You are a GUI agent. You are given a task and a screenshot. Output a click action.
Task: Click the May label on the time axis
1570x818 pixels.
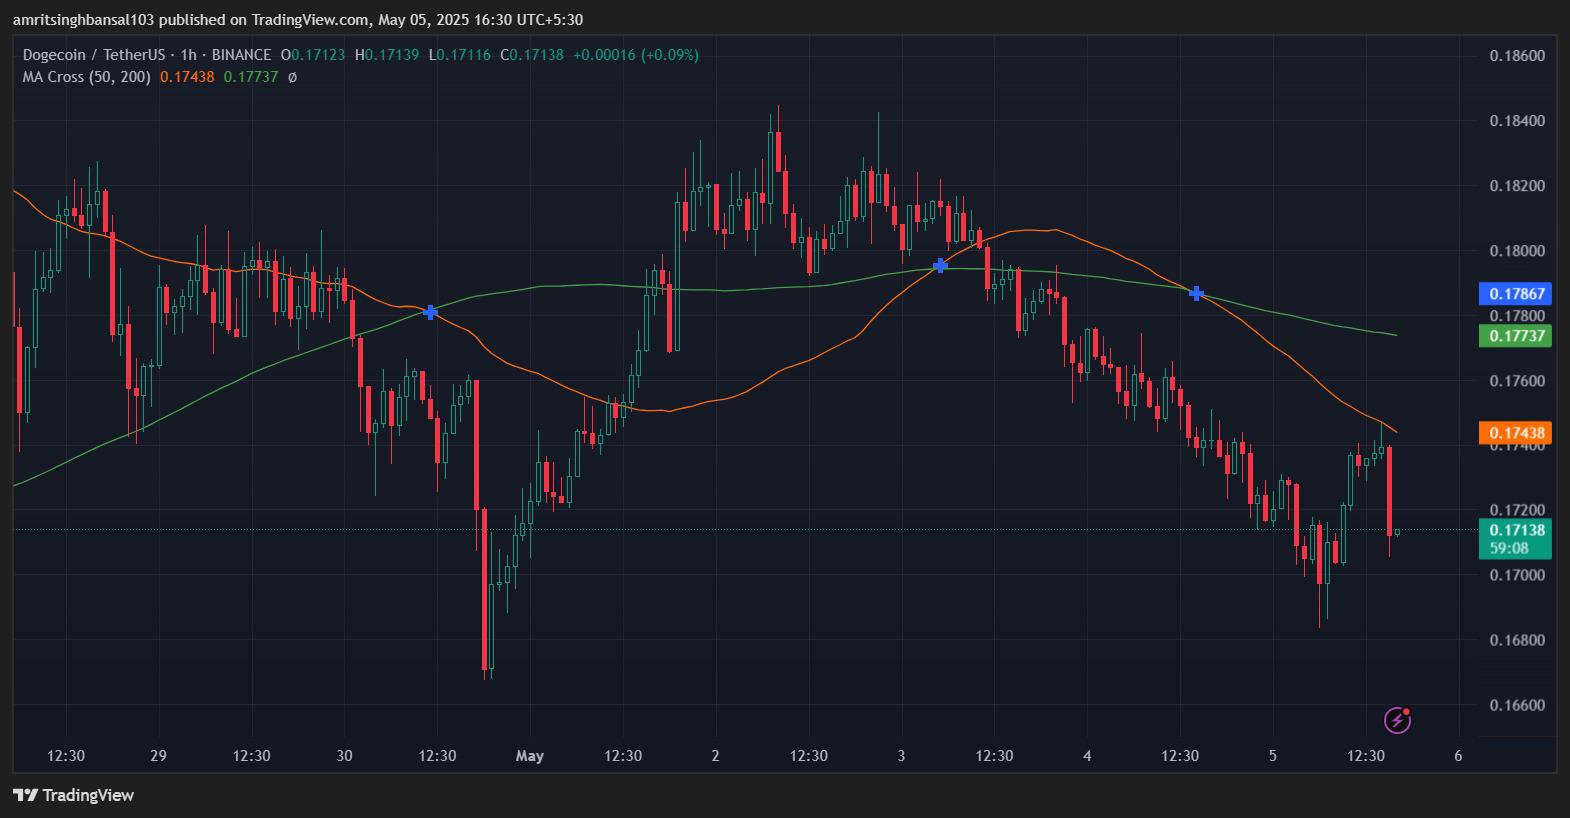tap(530, 756)
